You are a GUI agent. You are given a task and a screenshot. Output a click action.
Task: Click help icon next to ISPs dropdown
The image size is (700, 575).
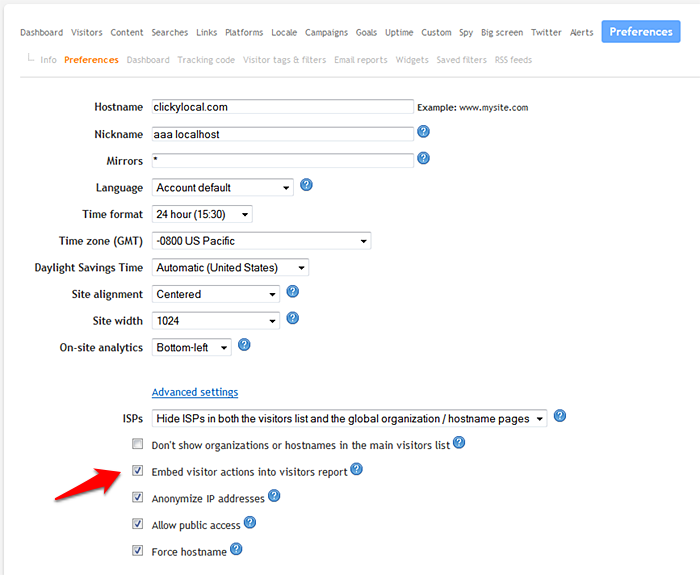point(560,416)
